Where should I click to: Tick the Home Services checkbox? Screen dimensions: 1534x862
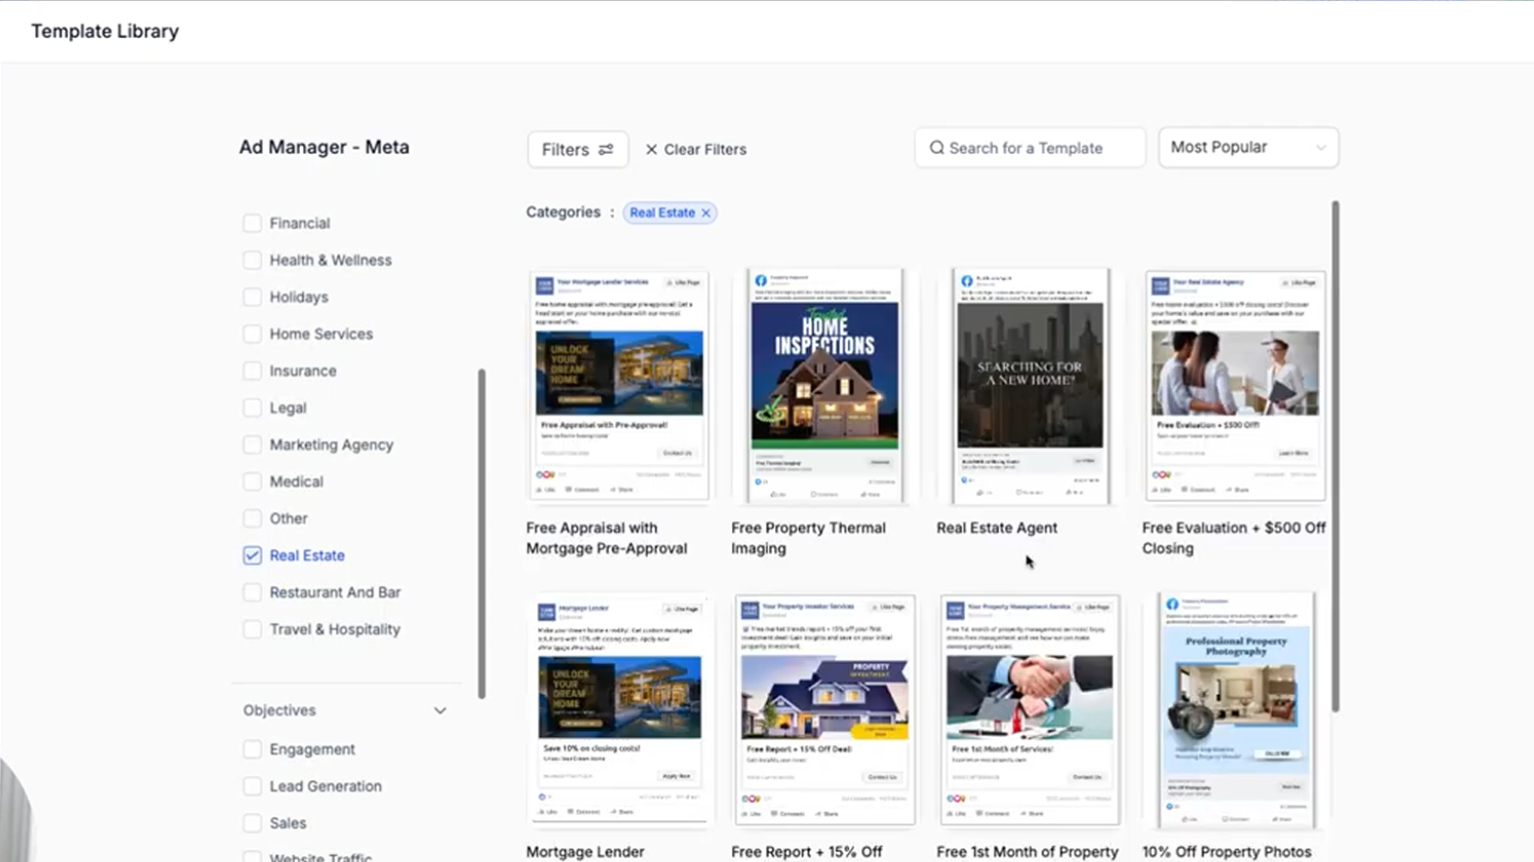tap(252, 334)
